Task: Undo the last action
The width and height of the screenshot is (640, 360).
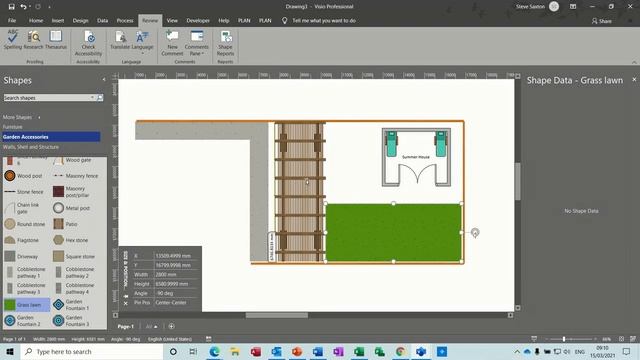Action: [x=23, y=7]
